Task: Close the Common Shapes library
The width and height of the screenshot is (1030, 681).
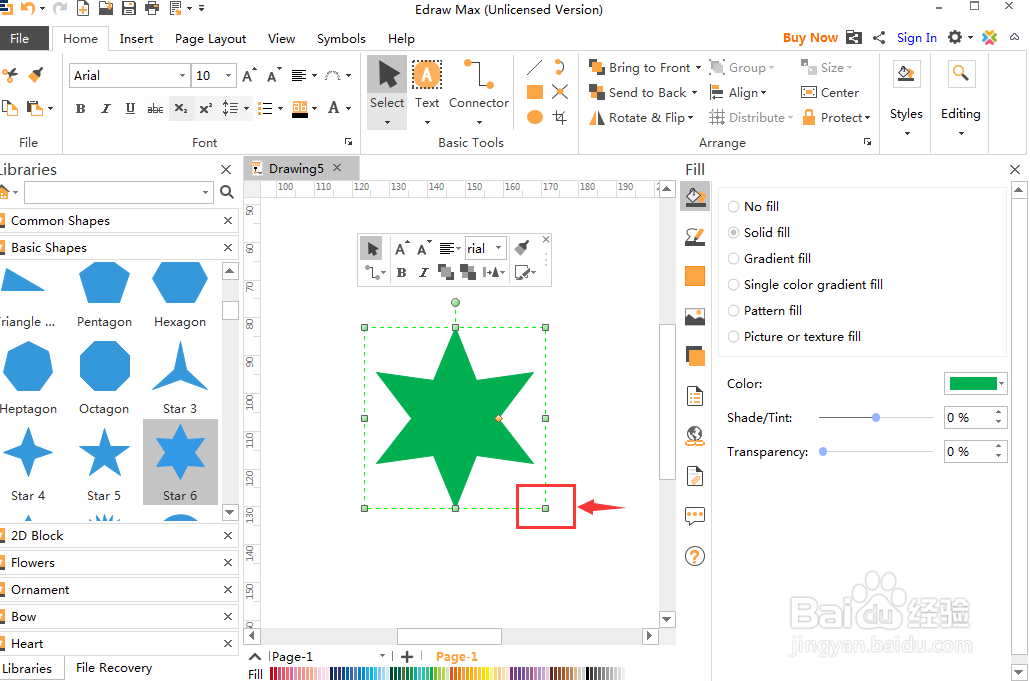Action: [x=228, y=221]
